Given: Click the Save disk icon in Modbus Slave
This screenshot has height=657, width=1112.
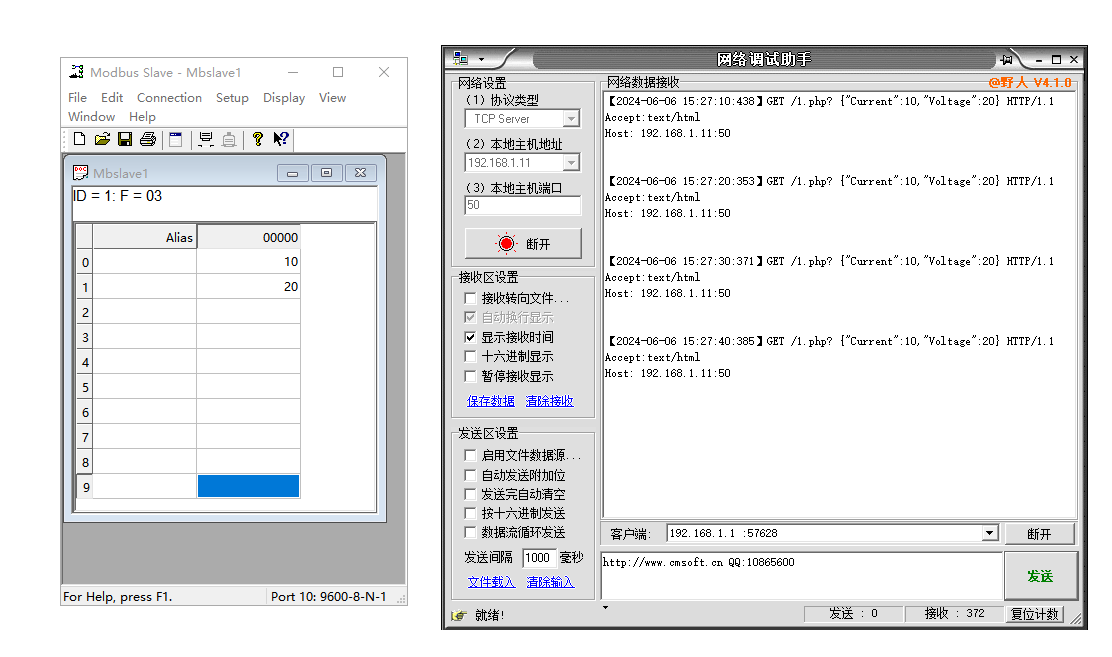Looking at the screenshot, I should [x=125, y=139].
